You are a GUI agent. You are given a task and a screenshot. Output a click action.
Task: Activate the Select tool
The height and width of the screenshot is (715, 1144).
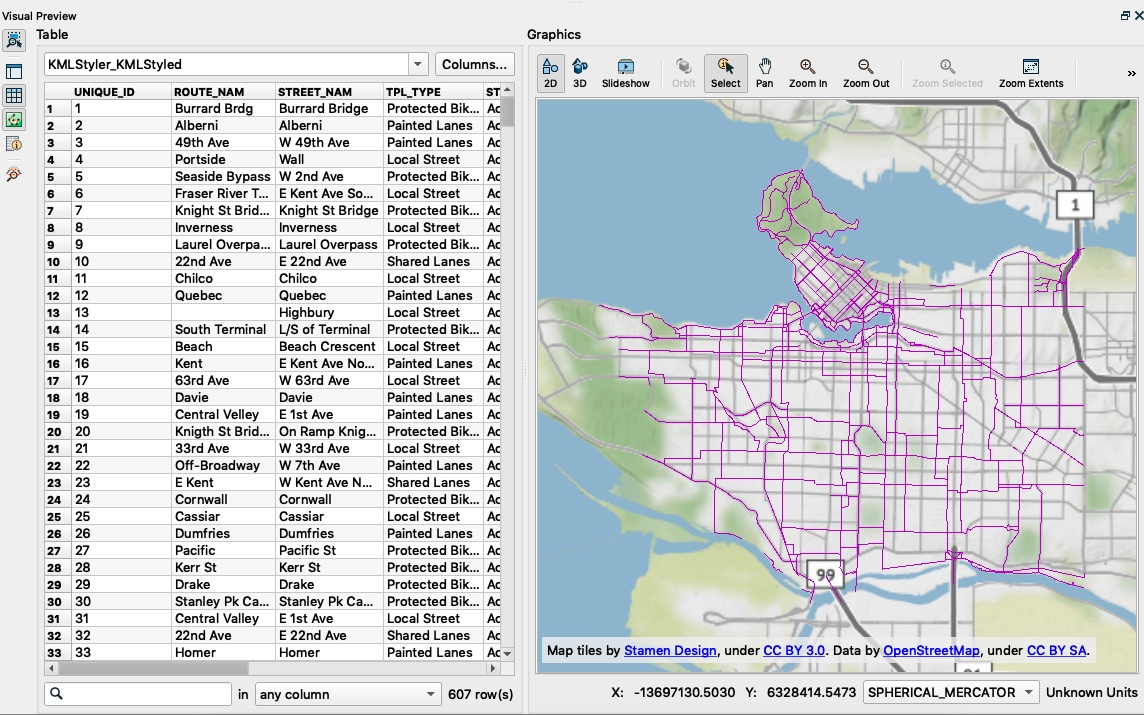point(725,73)
